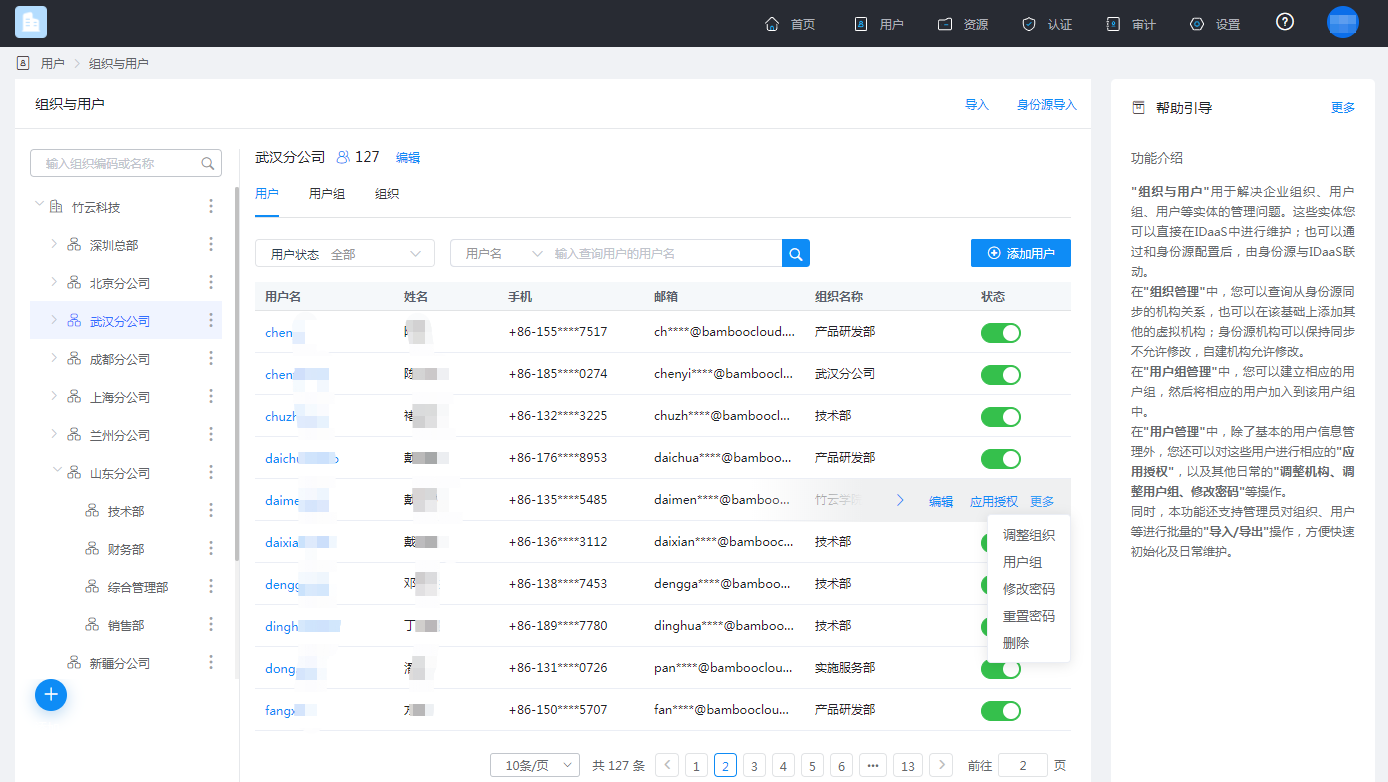The width and height of the screenshot is (1388, 782).
Task: Click 编辑 next to 武汉分公司 title
Action: (x=408, y=158)
